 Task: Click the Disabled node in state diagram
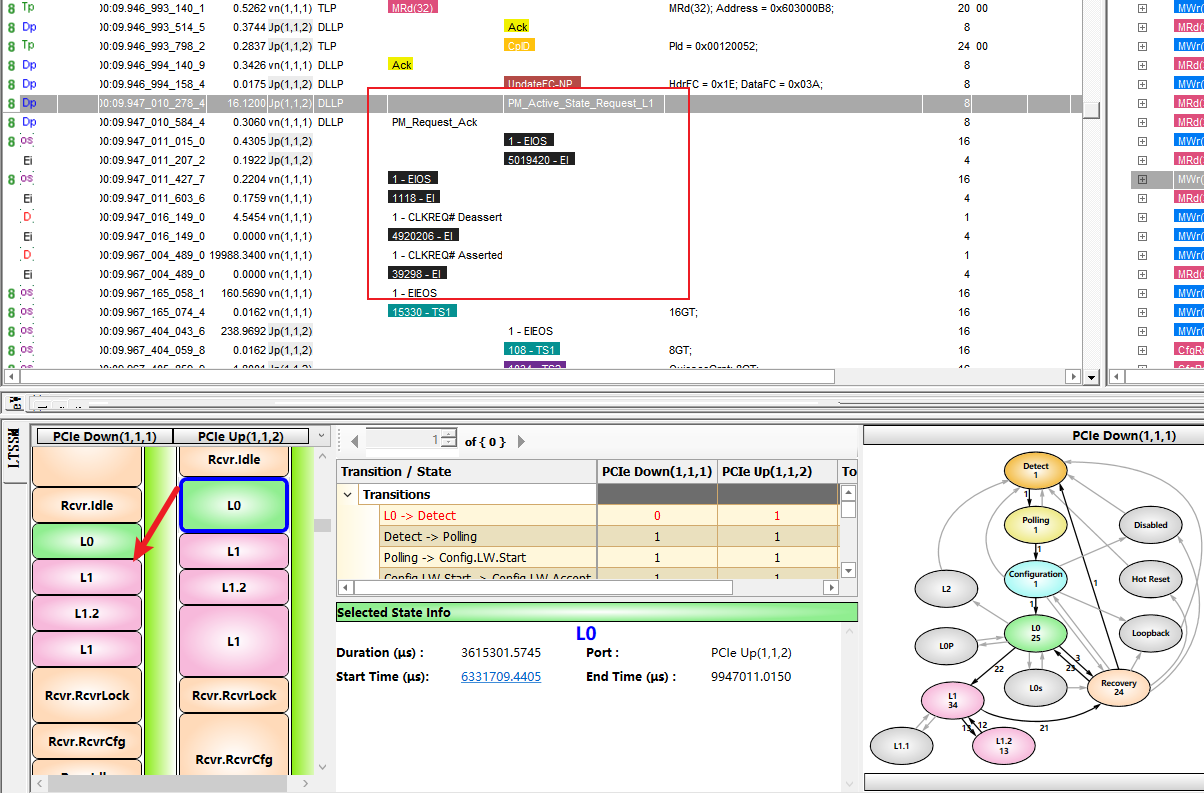click(1150, 525)
